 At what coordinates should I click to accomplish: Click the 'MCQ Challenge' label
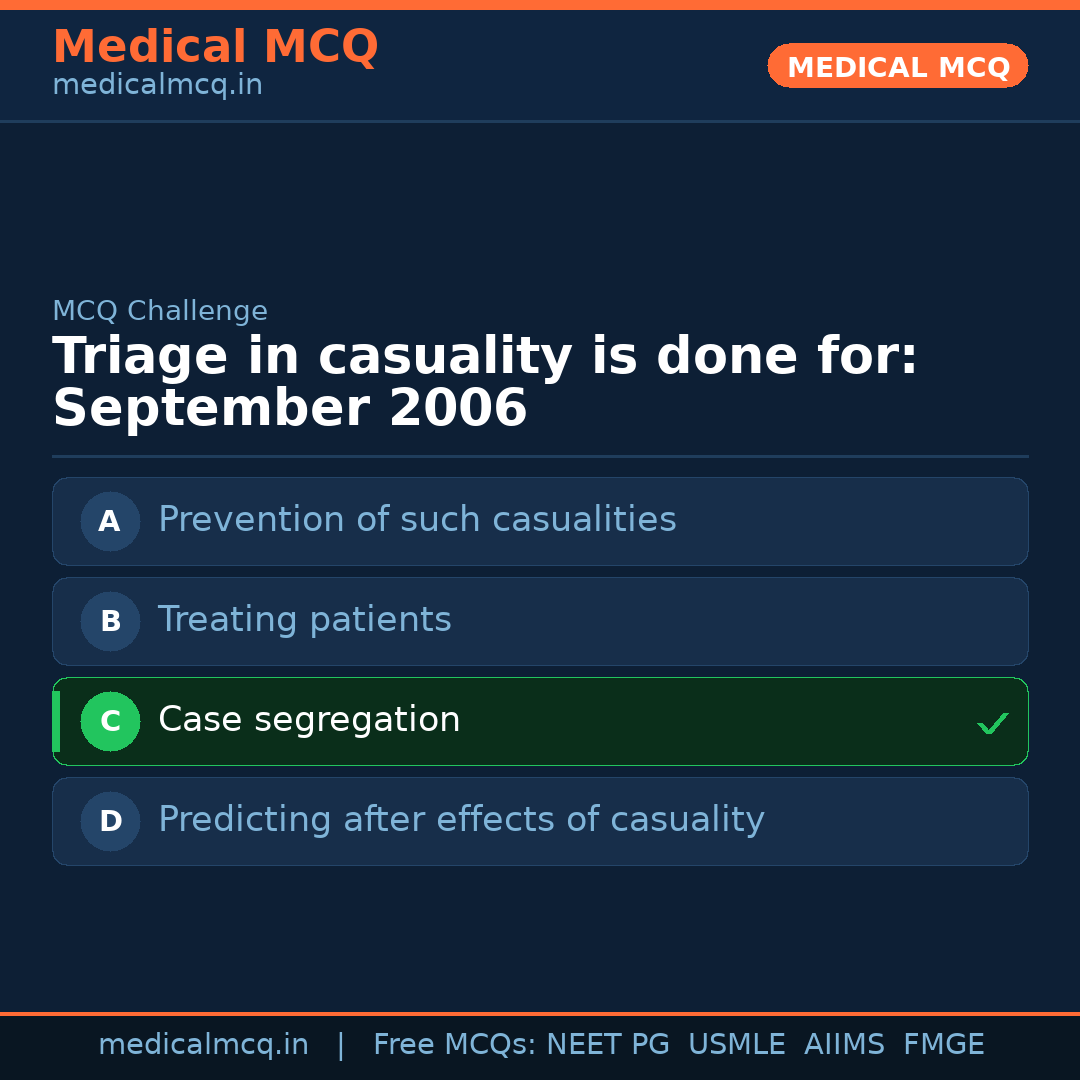tap(160, 311)
